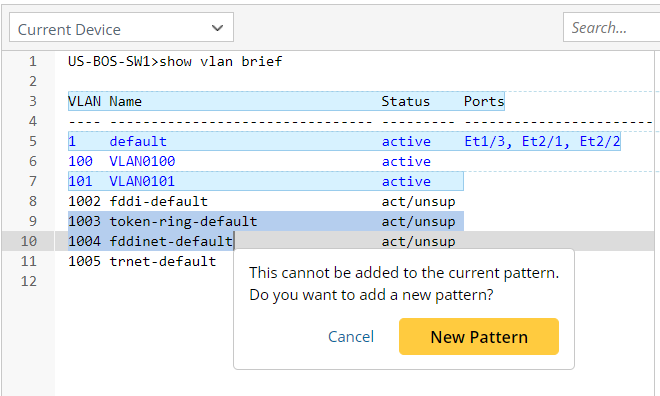
Task: Click act/unsup status on line 8
Action: [418, 202]
